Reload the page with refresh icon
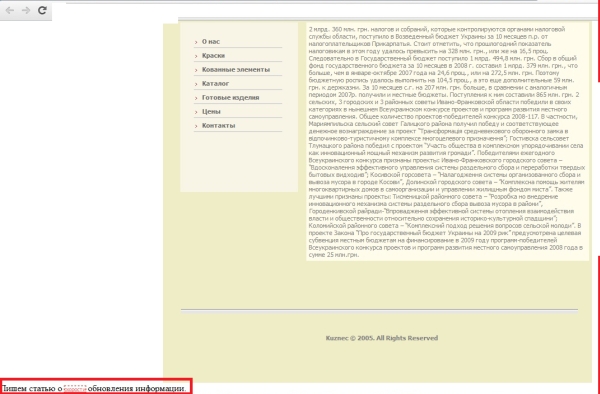The width and height of the screenshot is (600, 394). pyautogui.click(x=42, y=10)
